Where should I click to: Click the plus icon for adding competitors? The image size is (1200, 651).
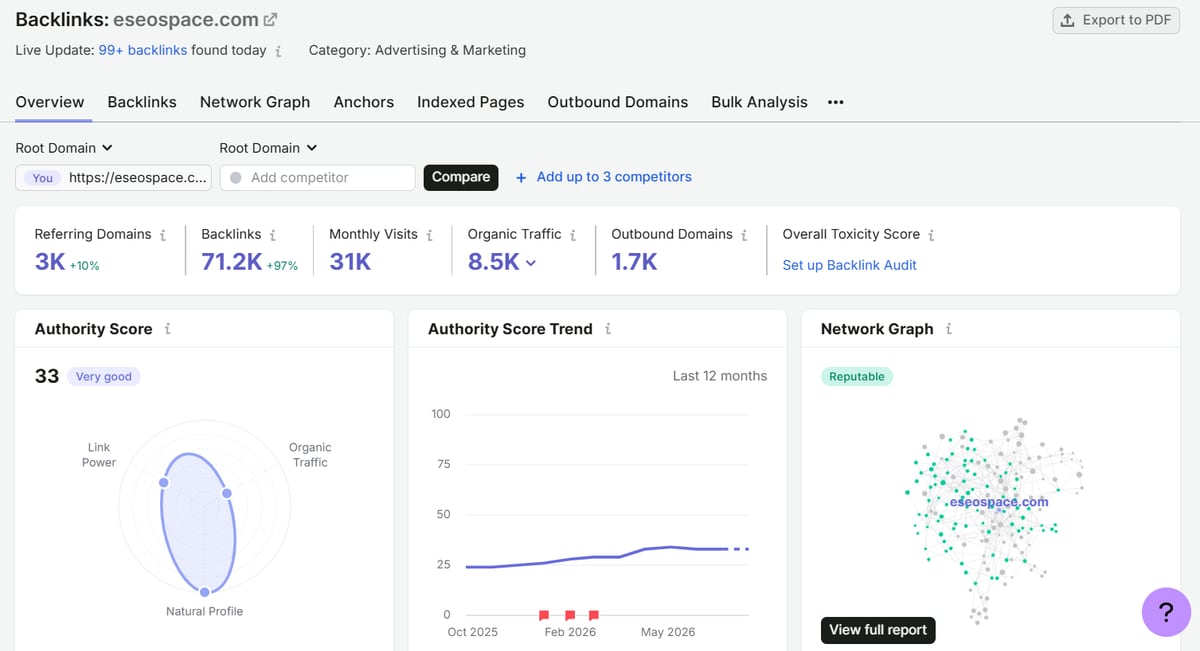pos(521,177)
